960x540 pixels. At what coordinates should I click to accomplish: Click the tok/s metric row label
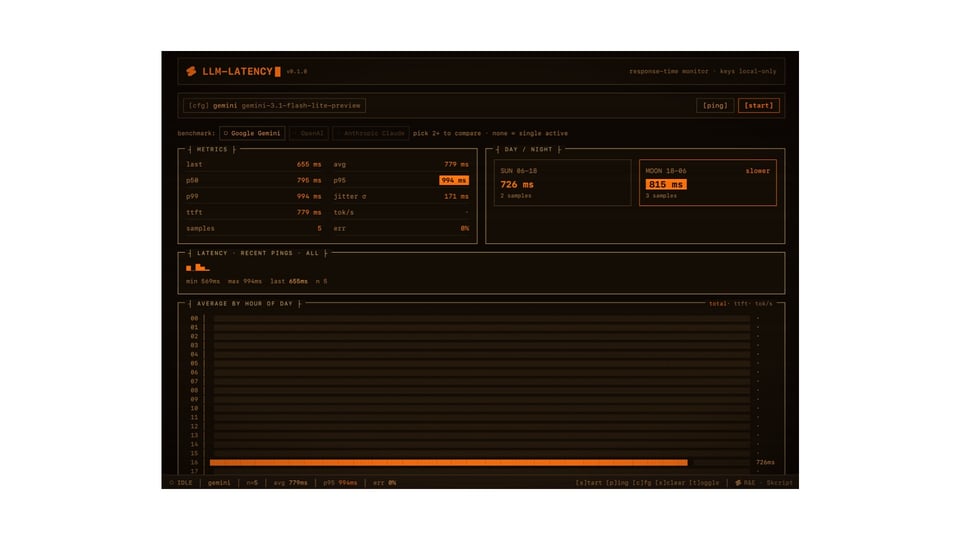[x=343, y=212]
